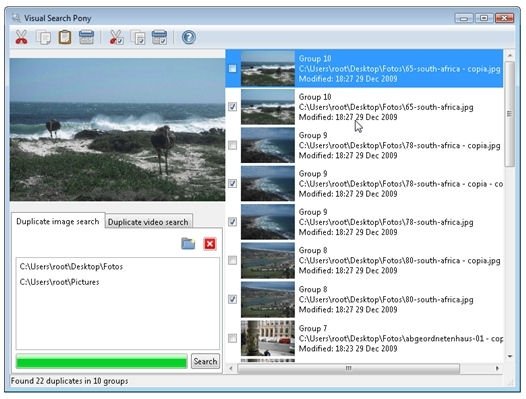
Task: Select Group 8 path 80-south-africa.jpg
Action: (386, 300)
